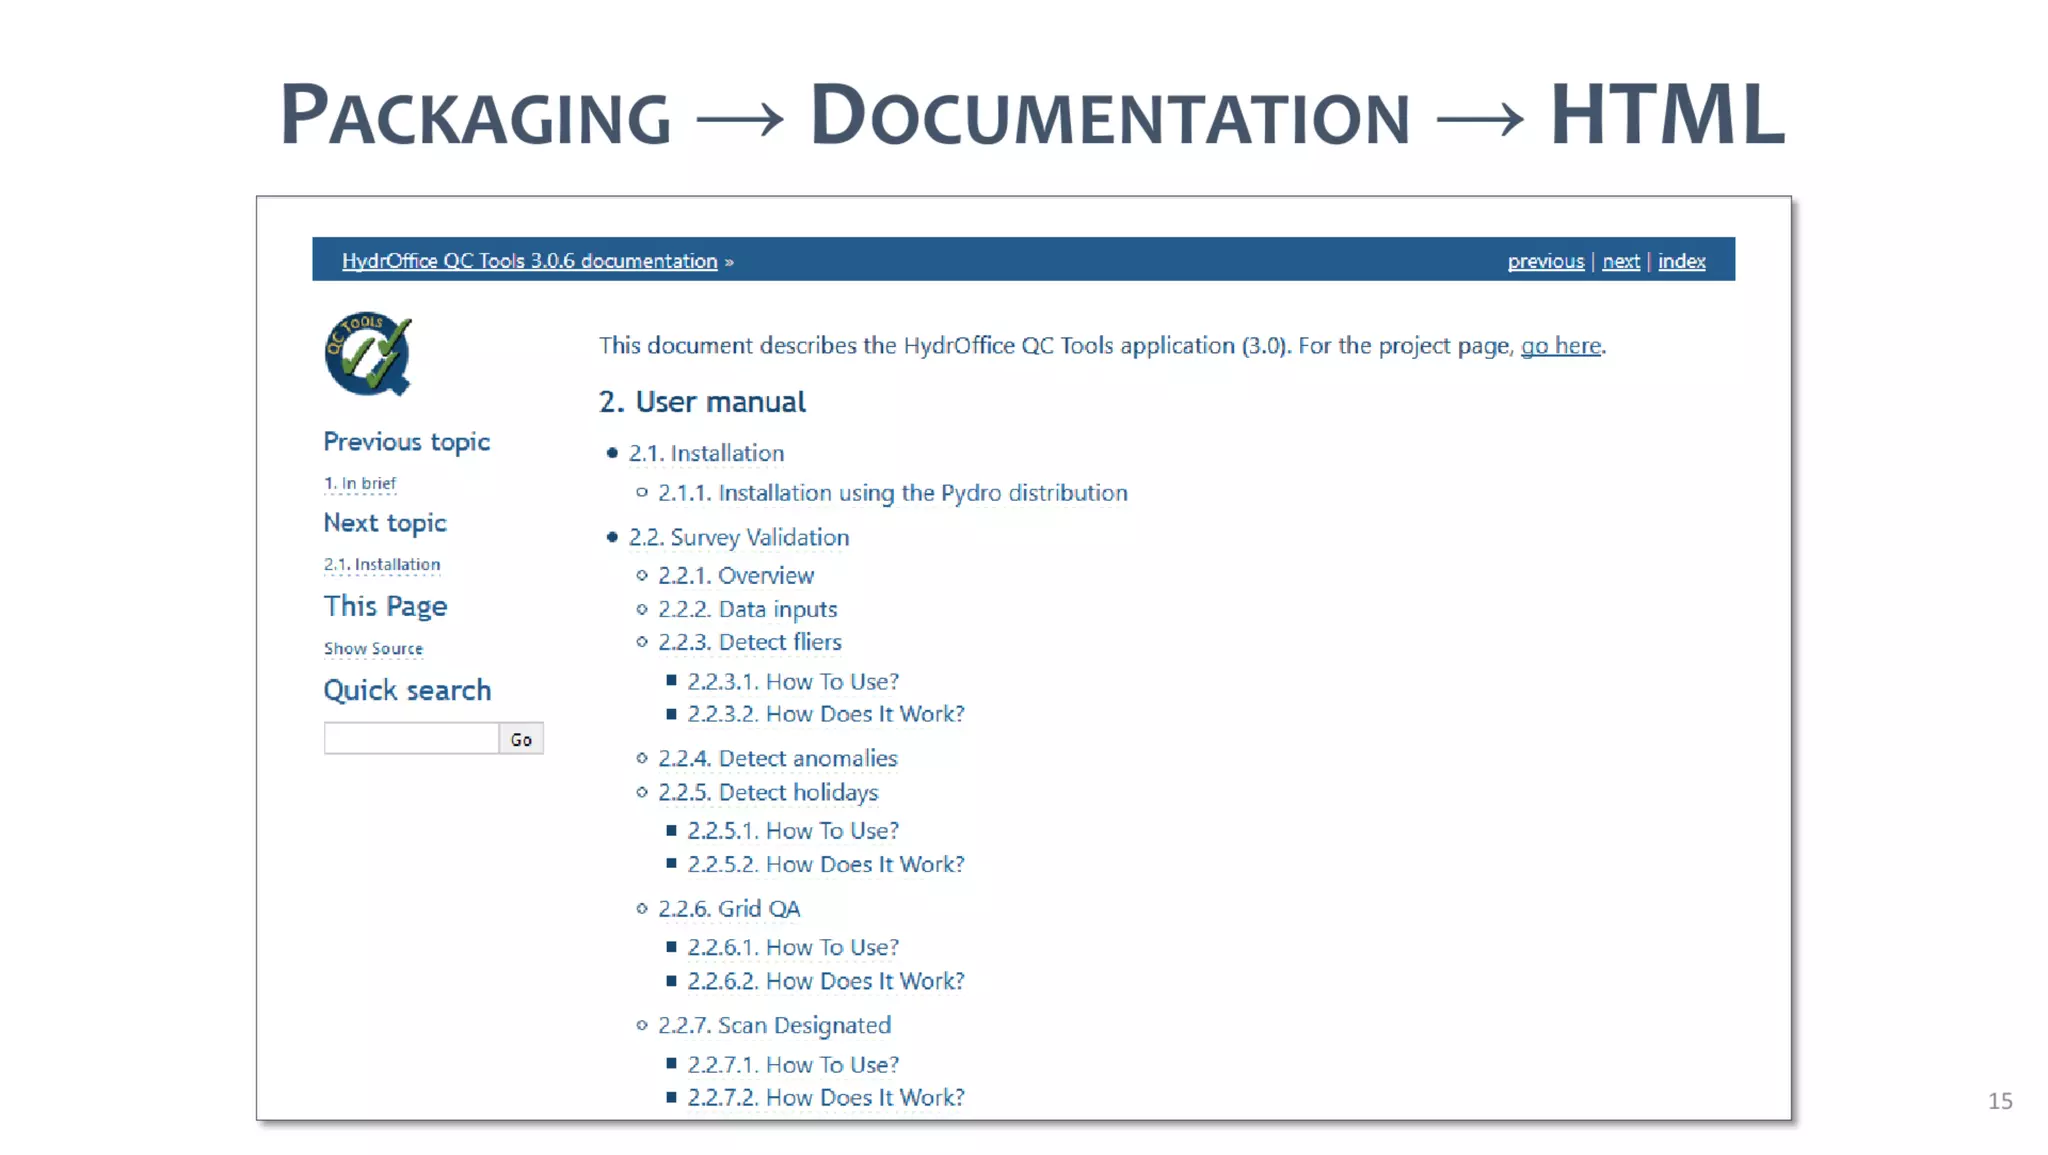Follow the 'go here' project page link
Screen dimensions: 2048x1155
[x=1560, y=346]
